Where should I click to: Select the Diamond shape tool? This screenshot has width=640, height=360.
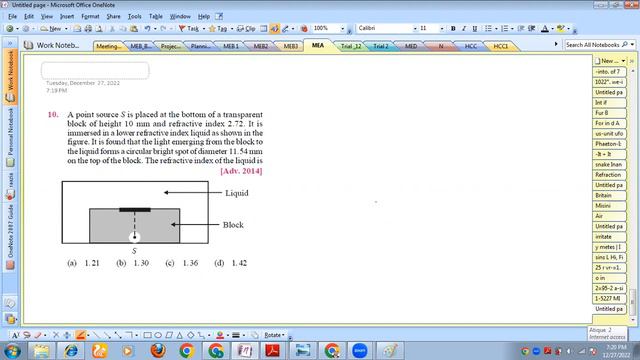coord(190,335)
